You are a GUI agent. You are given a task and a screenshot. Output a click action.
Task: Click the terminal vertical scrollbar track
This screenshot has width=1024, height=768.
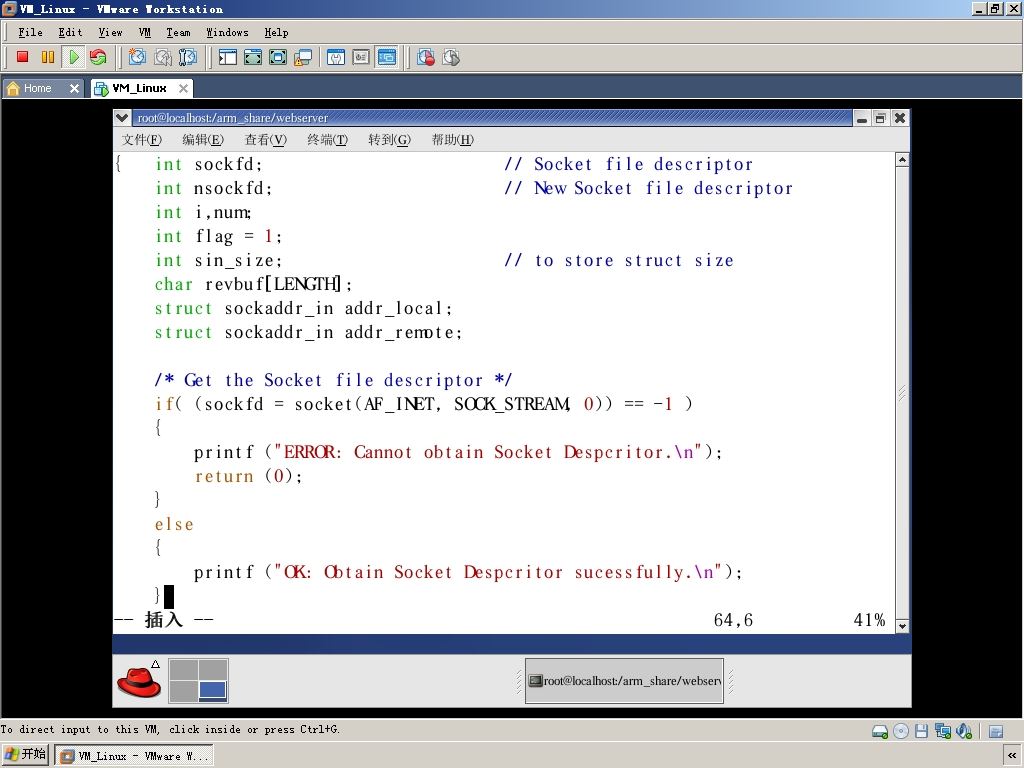pos(902,392)
